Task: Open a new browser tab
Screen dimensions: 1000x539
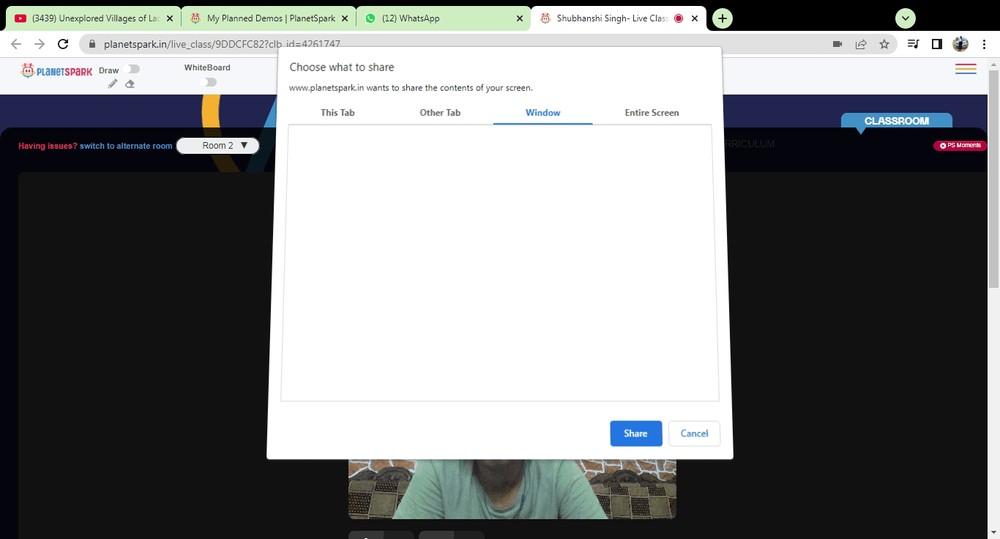Action: click(722, 18)
